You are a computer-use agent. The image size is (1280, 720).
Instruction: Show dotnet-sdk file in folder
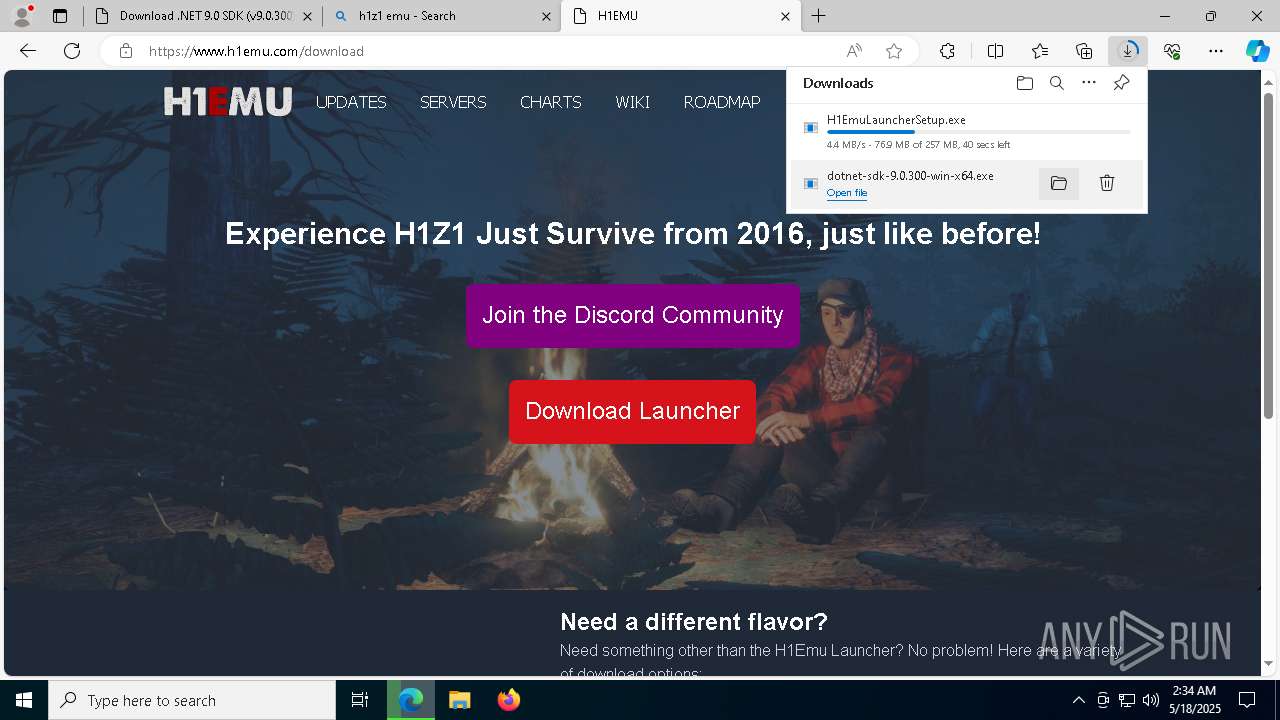click(x=1059, y=183)
